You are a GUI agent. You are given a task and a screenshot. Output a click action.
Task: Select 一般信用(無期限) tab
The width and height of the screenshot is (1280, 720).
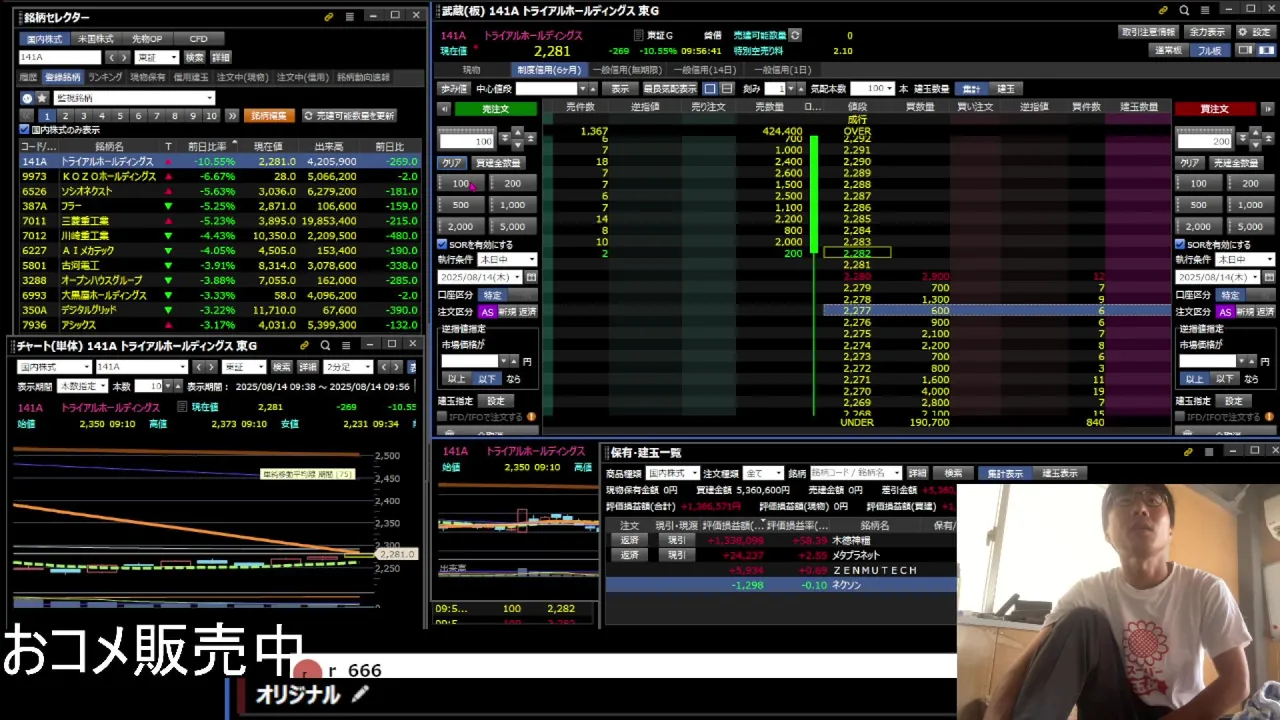[626, 70]
